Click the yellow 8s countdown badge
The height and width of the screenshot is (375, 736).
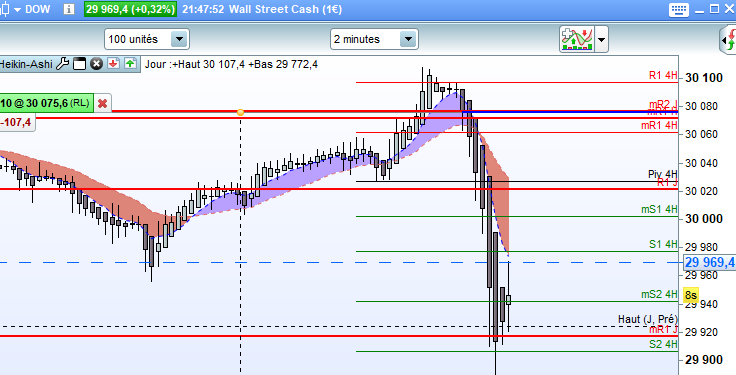click(690, 295)
